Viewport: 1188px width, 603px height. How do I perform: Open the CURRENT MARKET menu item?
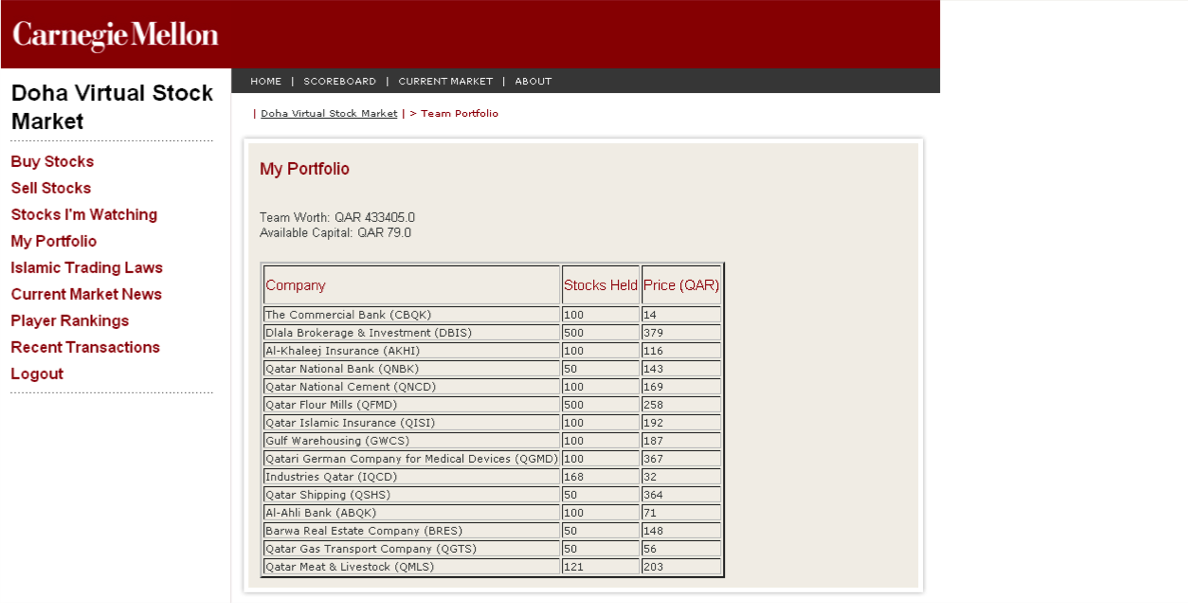tap(446, 81)
